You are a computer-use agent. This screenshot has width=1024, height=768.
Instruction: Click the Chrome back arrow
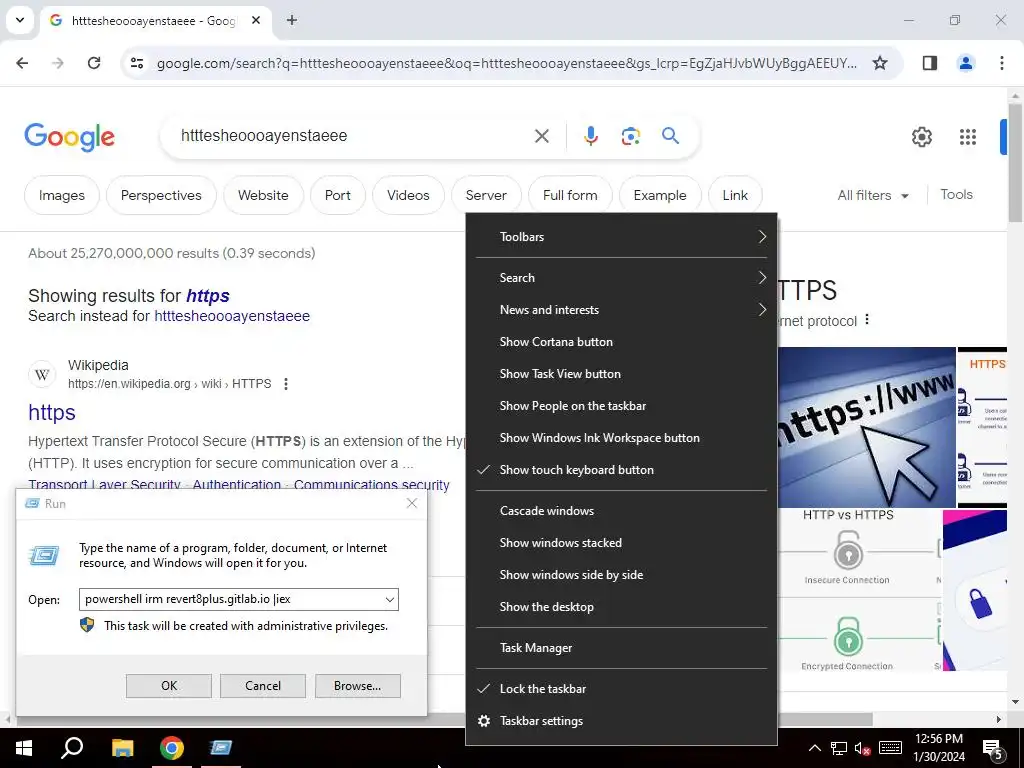pos(22,63)
